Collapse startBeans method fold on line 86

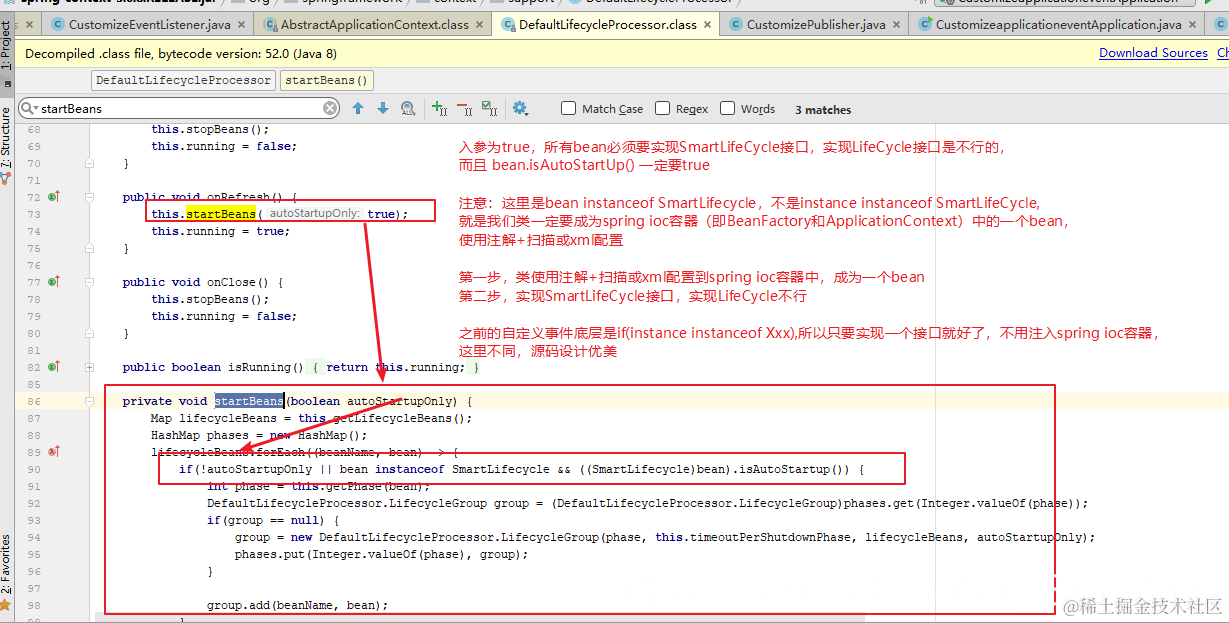tap(90, 401)
